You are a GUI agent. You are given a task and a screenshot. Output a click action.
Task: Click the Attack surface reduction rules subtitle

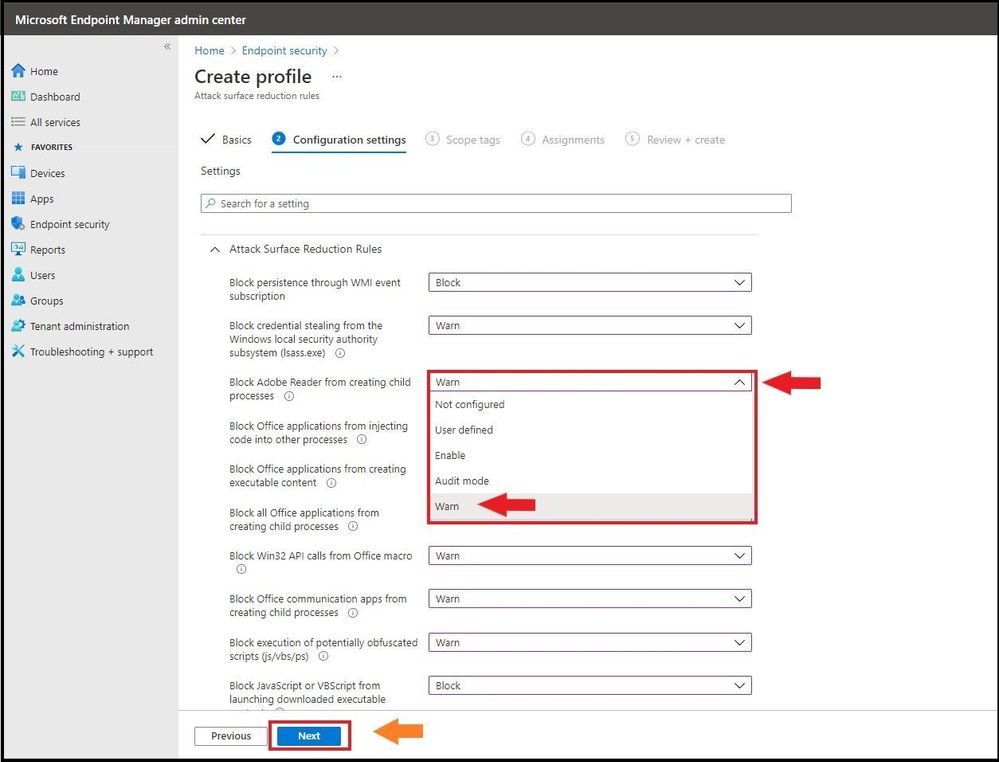pyautogui.click(x=257, y=96)
